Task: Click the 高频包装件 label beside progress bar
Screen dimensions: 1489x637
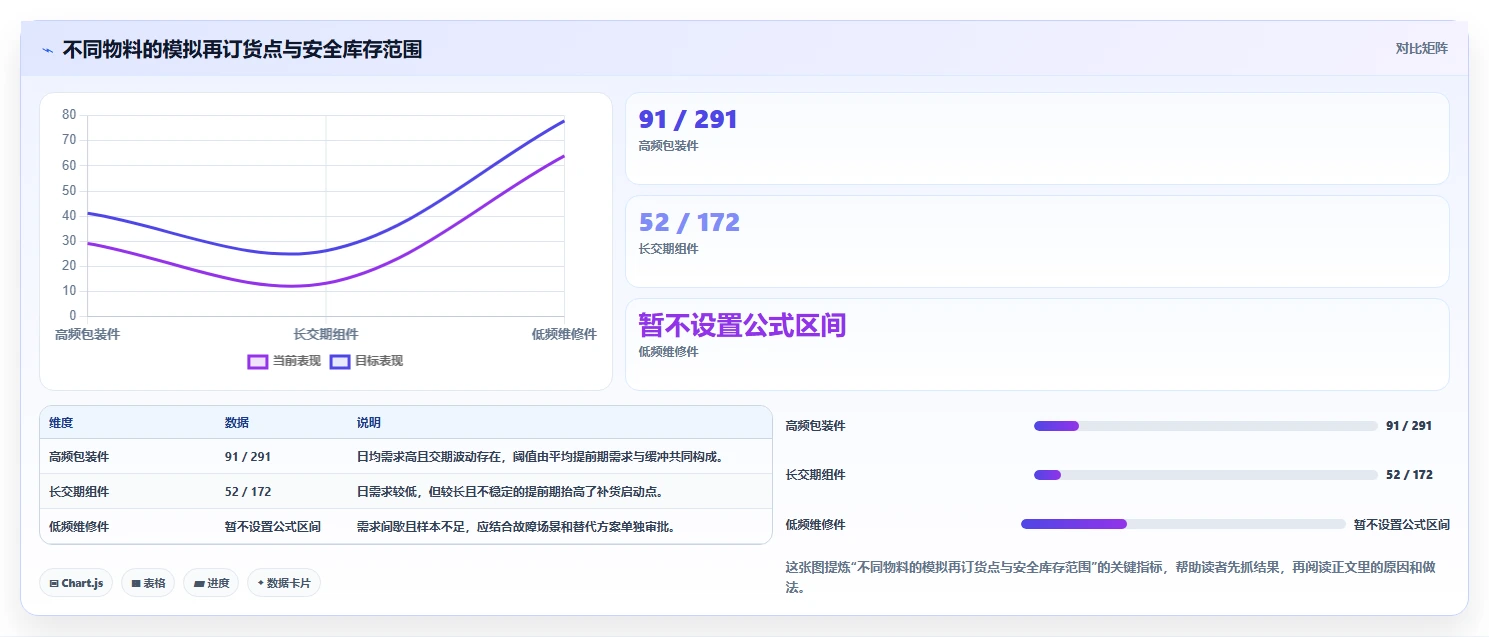Action: click(x=815, y=426)
